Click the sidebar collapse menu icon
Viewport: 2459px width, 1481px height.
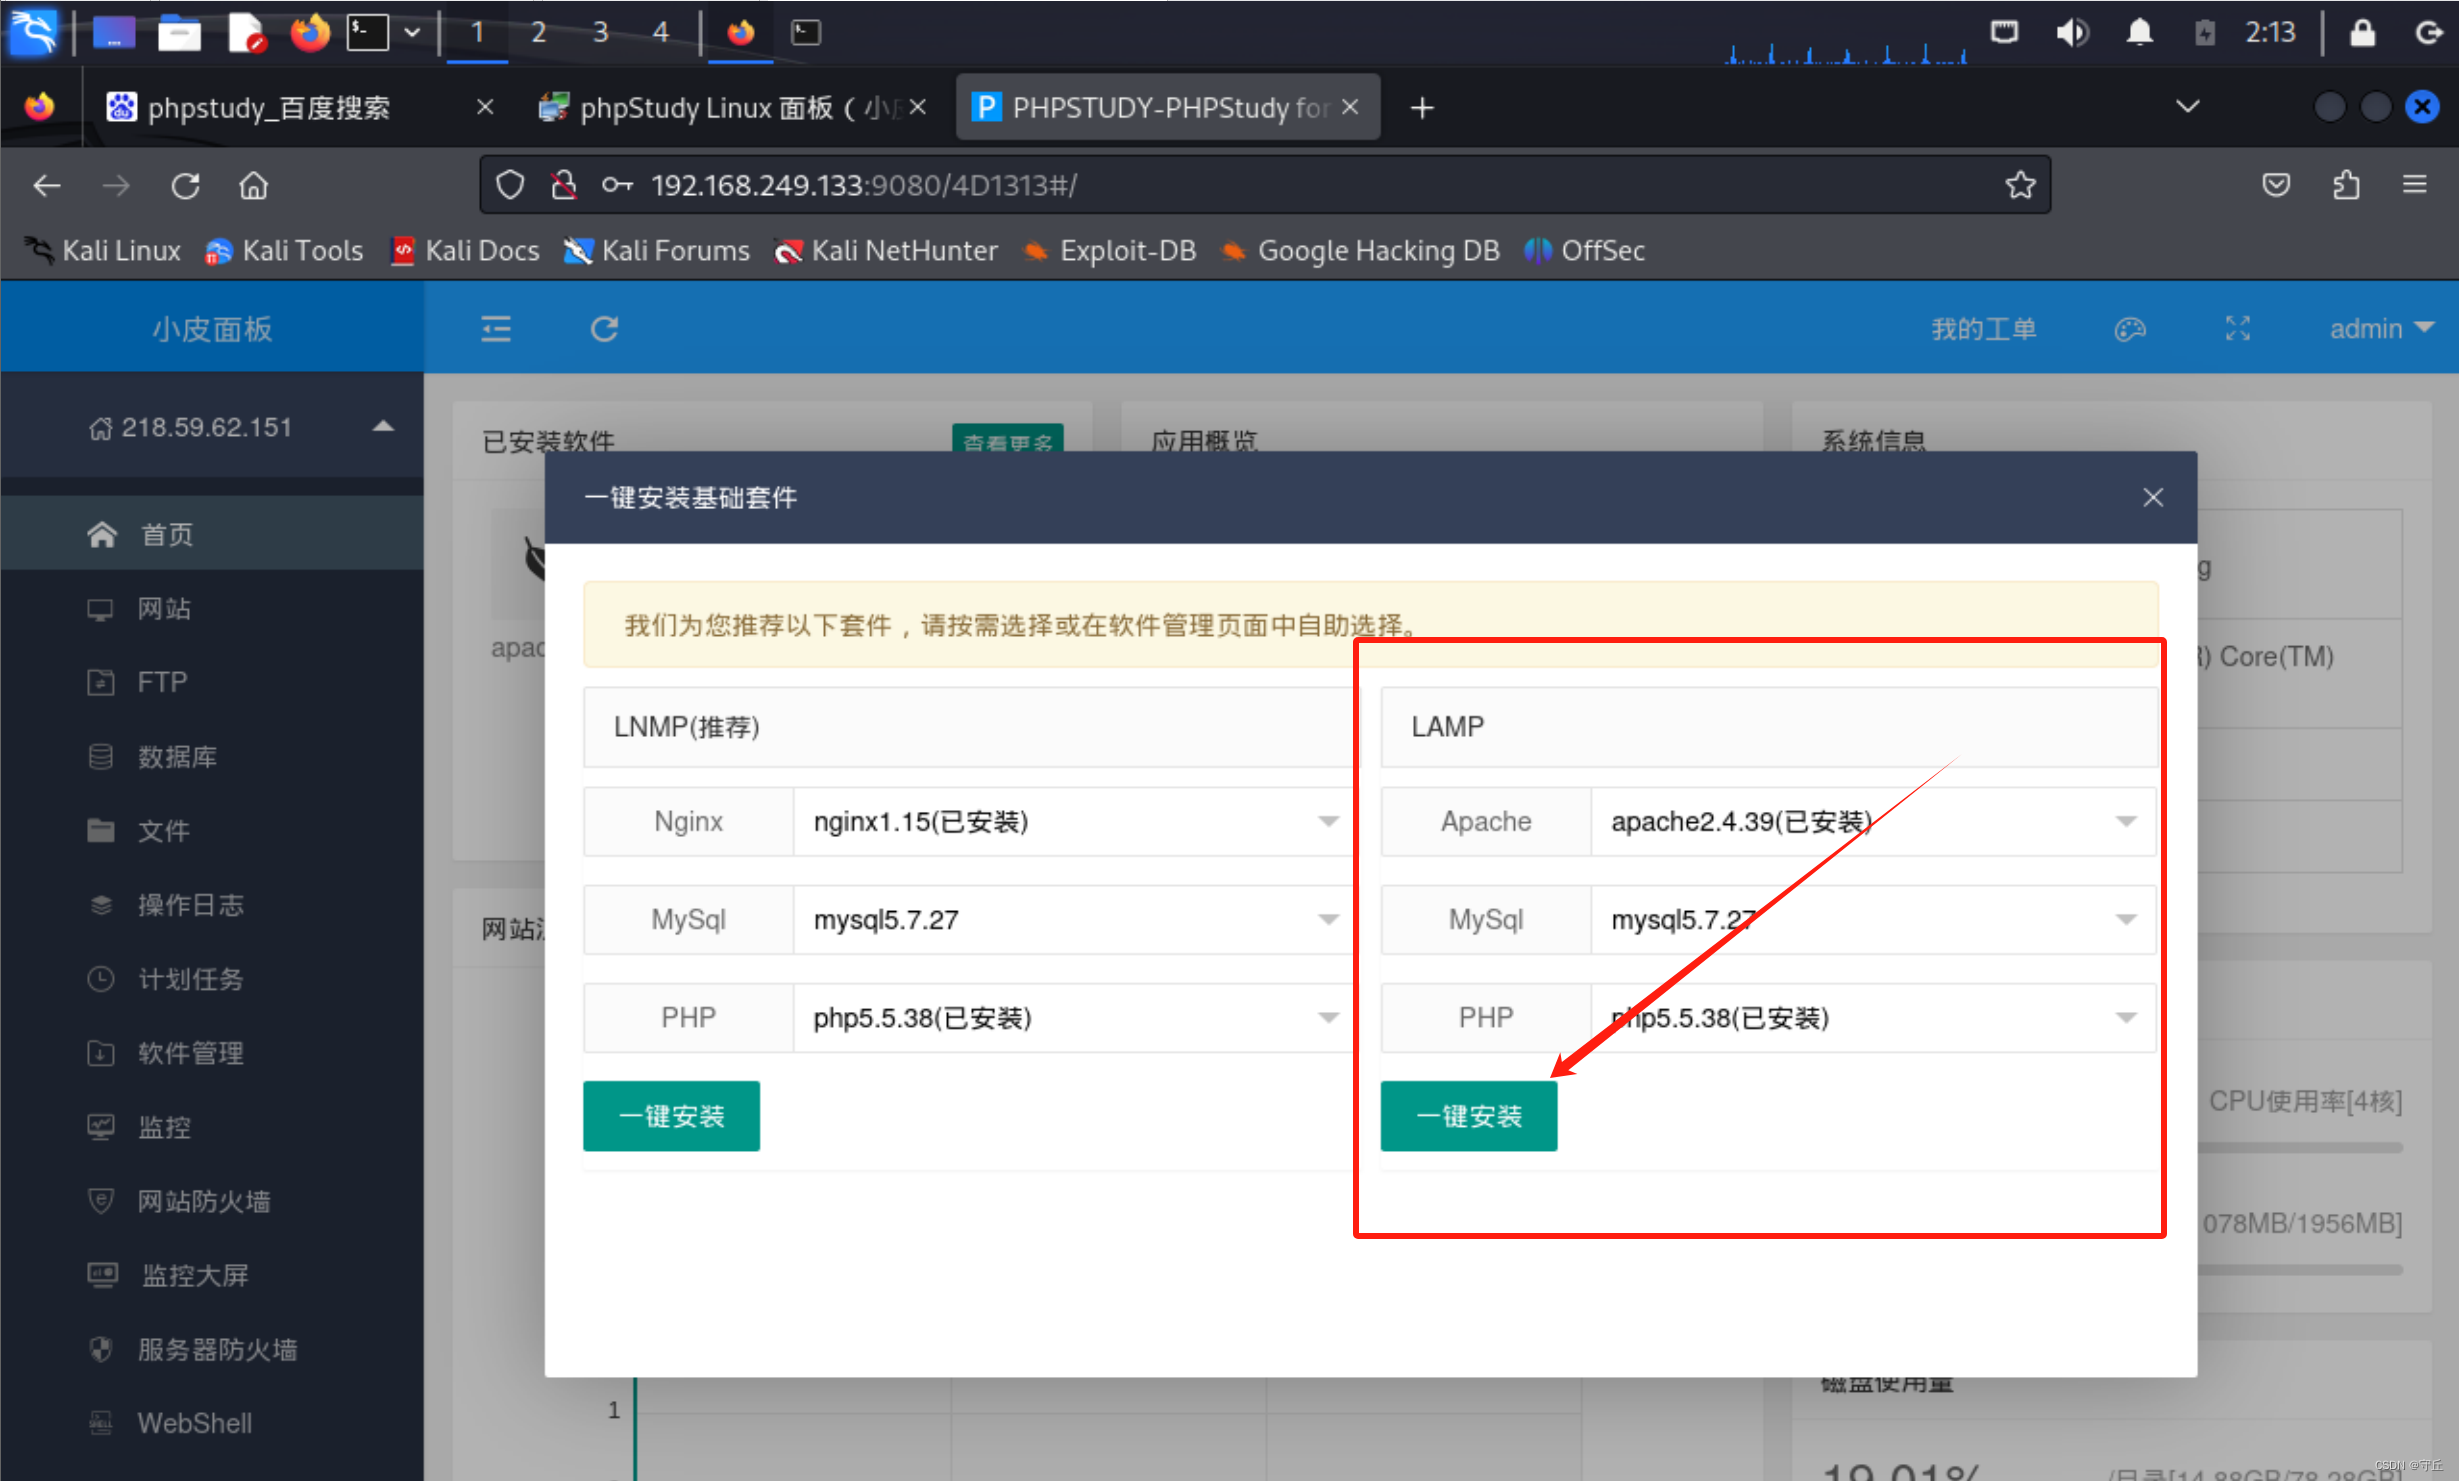[x=496, y=329]
